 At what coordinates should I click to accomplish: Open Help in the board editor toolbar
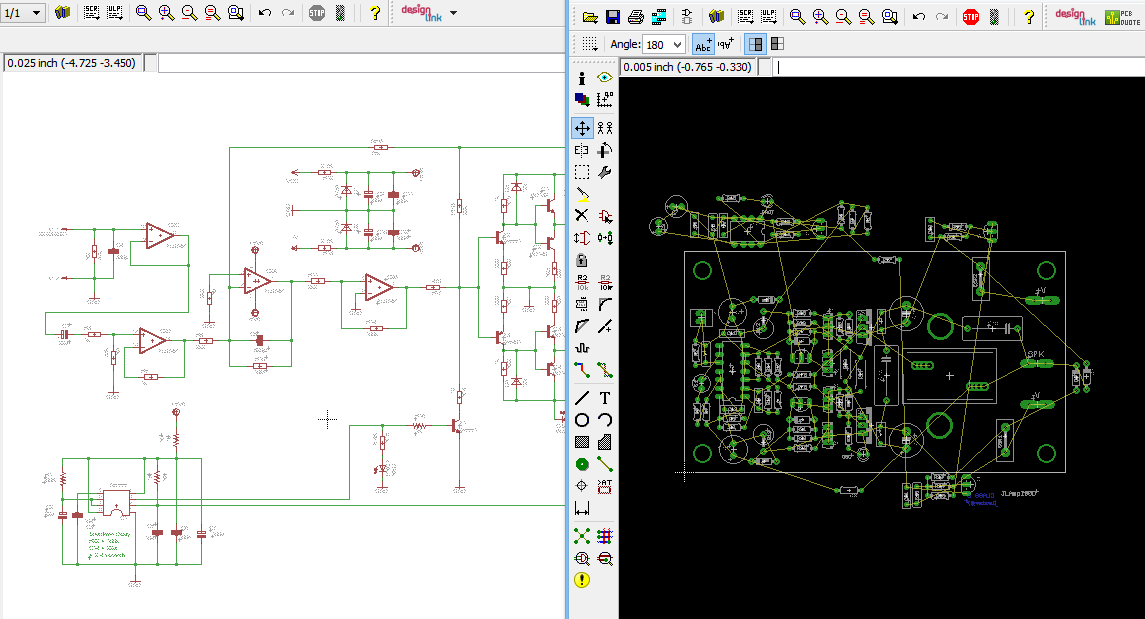click(x=1028, y=17)
